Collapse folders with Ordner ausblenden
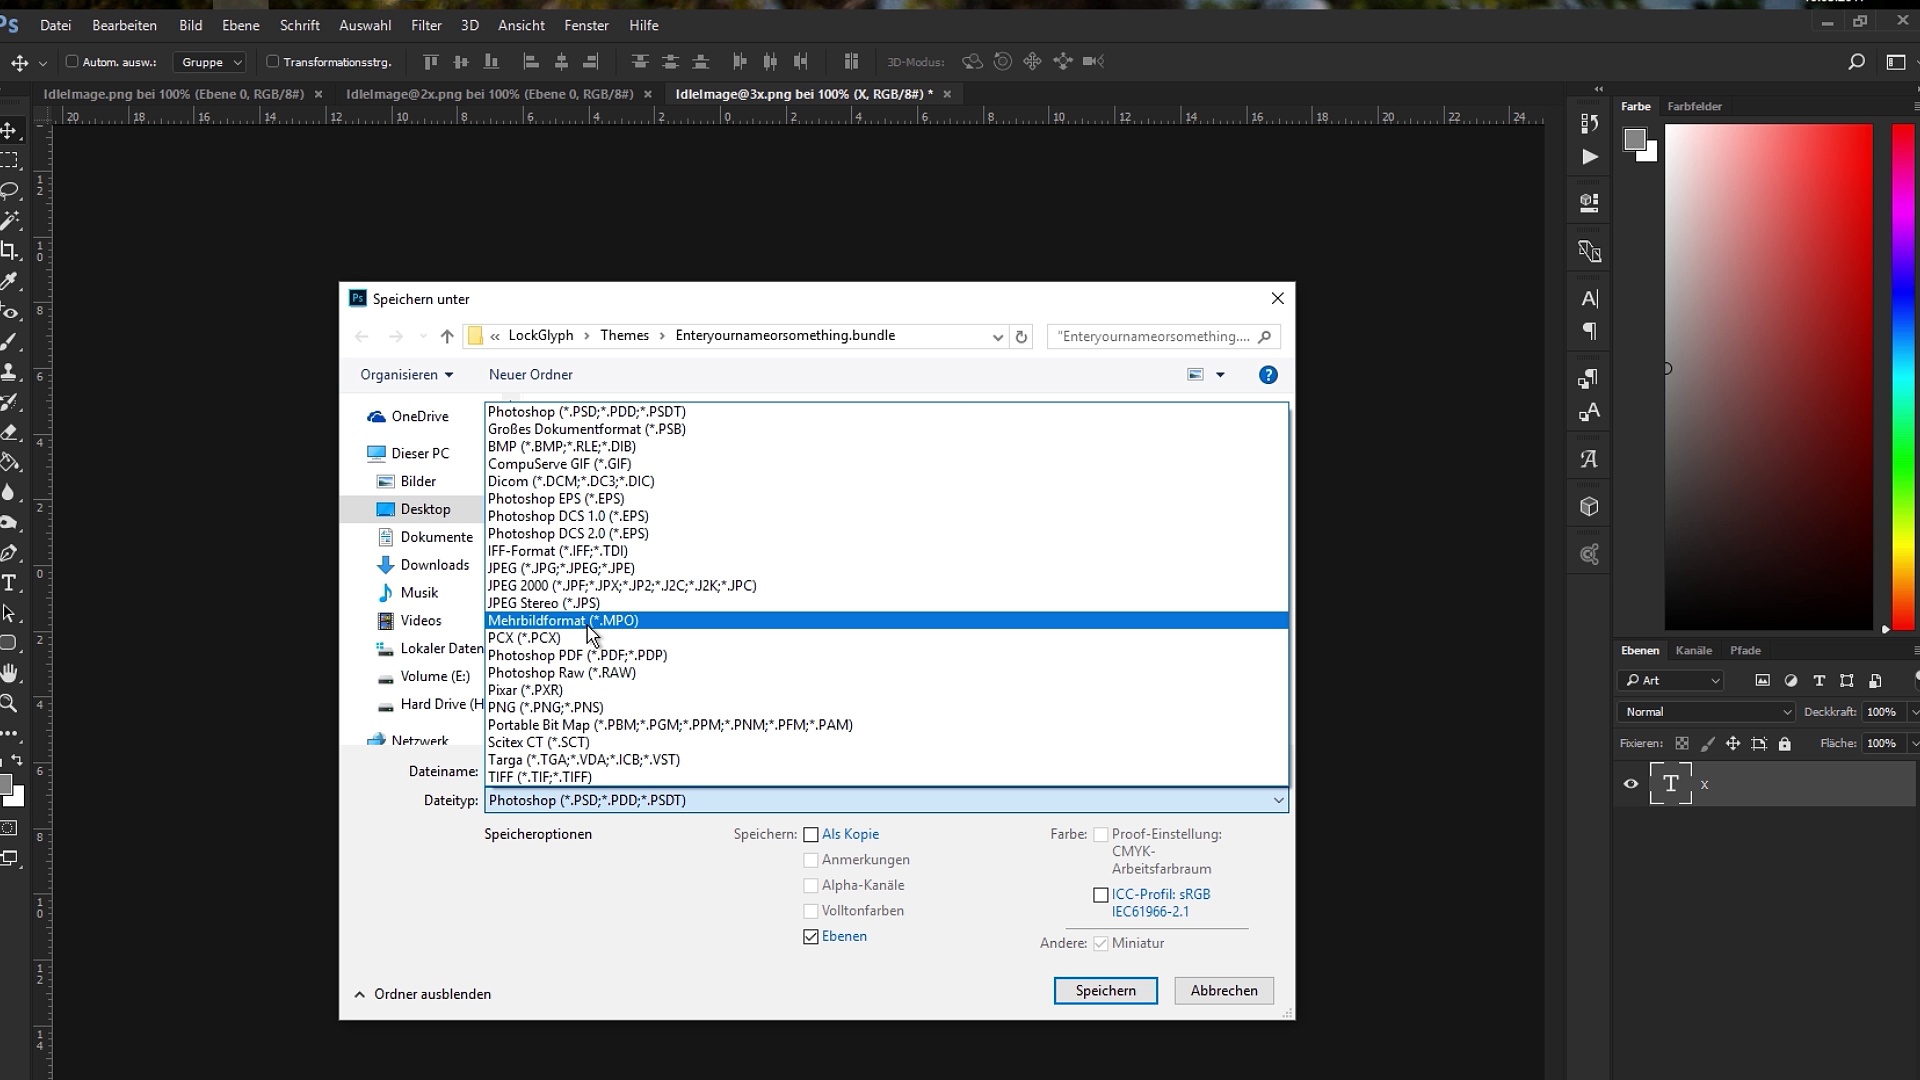The height and width of the screenshot is (1080, 1920). coord(423,994)
